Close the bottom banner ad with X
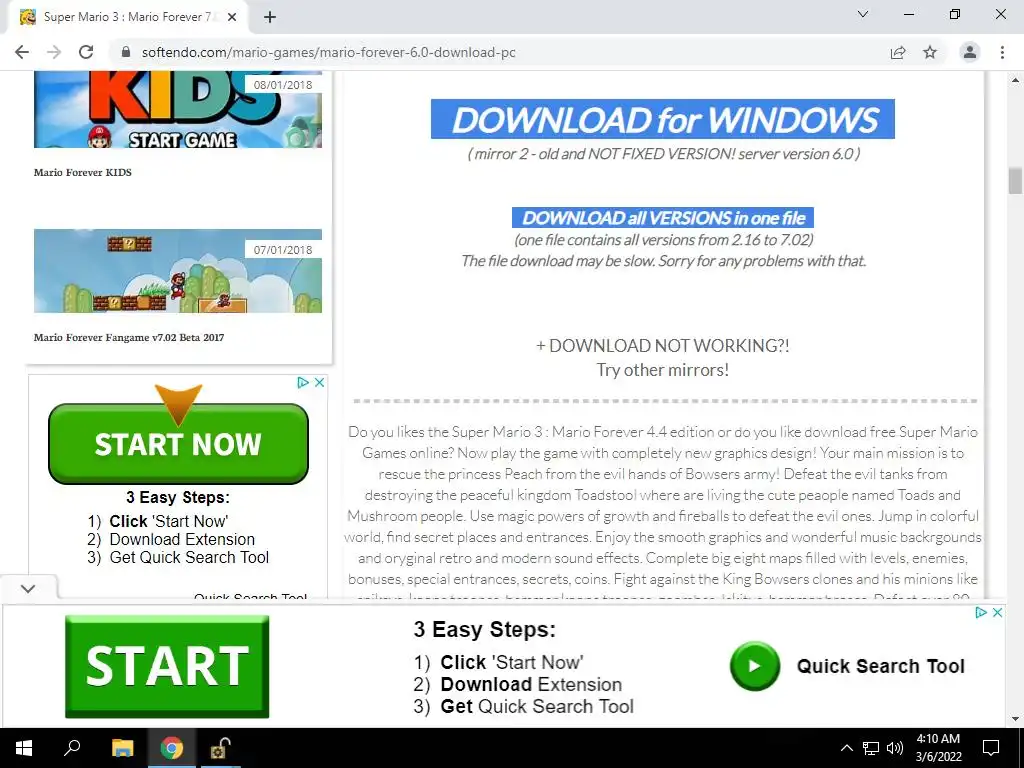Viewport: 1024px width, 768px height. coord(997,613)
